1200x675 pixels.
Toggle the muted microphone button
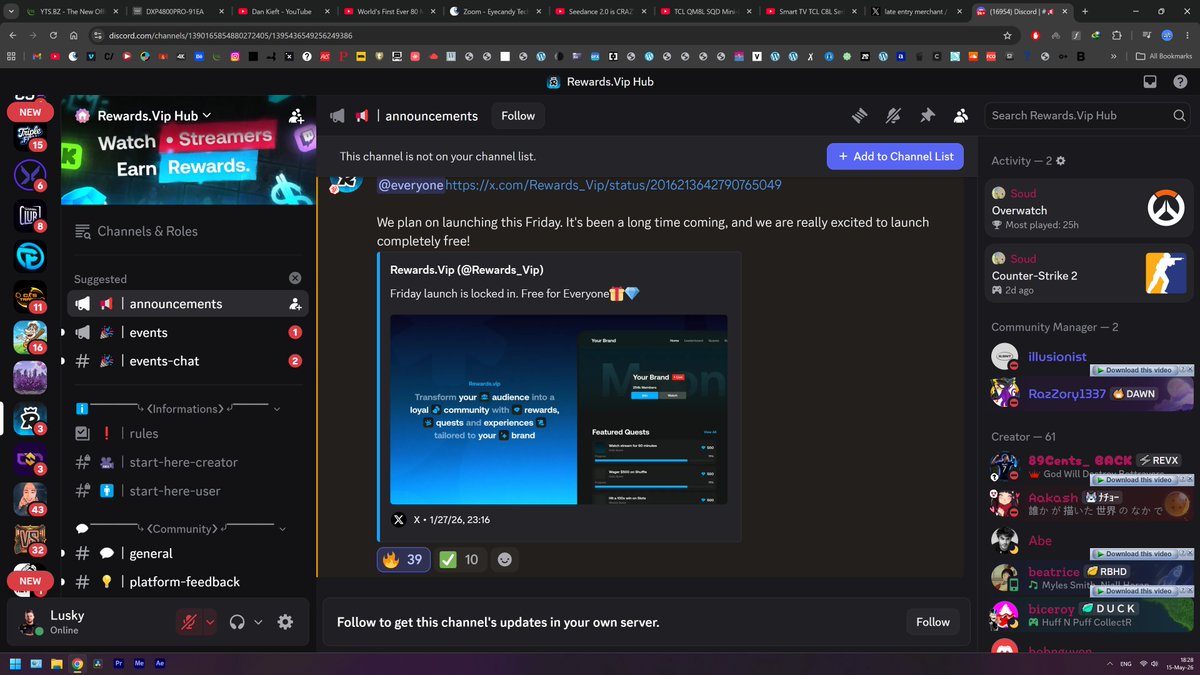188,622
